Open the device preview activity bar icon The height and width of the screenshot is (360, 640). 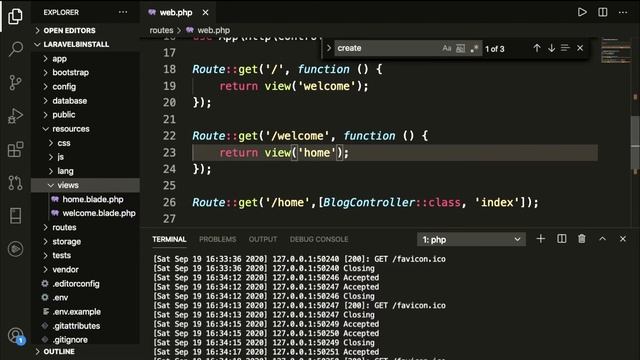(16, 216)
